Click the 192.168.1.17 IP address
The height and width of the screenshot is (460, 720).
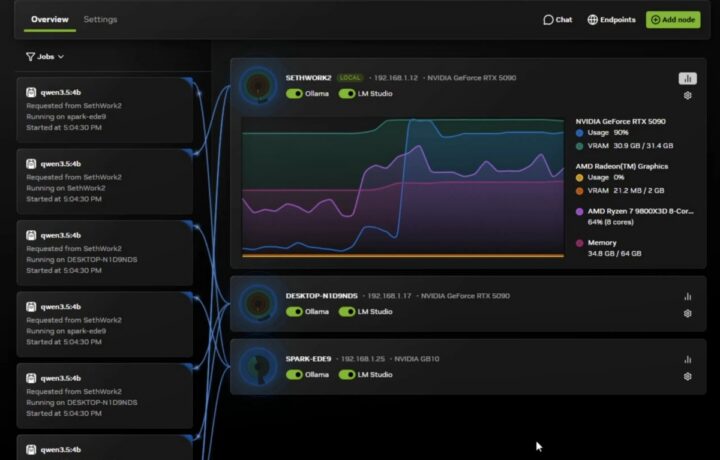389,296
